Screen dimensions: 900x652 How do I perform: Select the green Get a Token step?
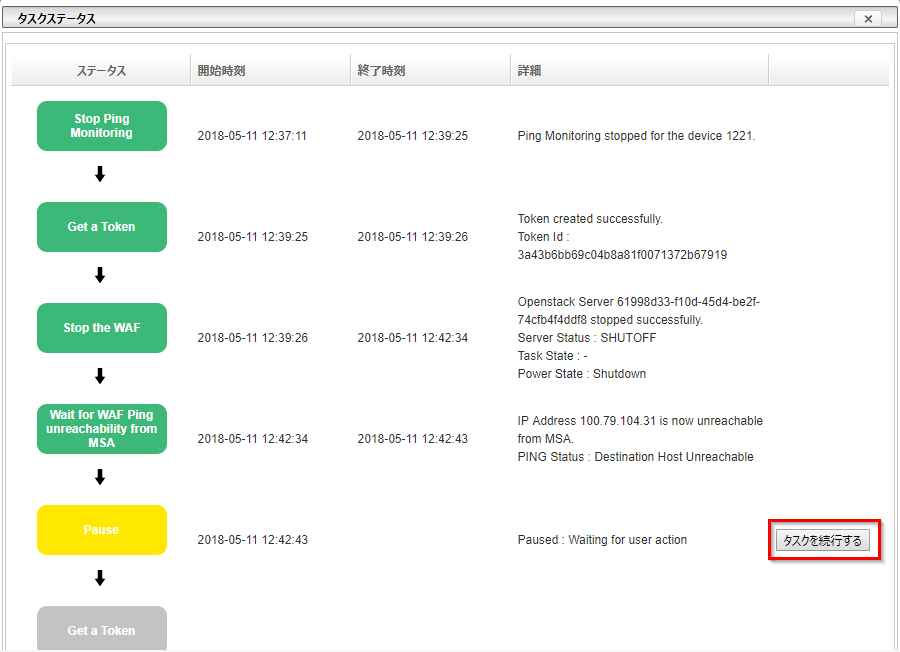tap(102, 227)
